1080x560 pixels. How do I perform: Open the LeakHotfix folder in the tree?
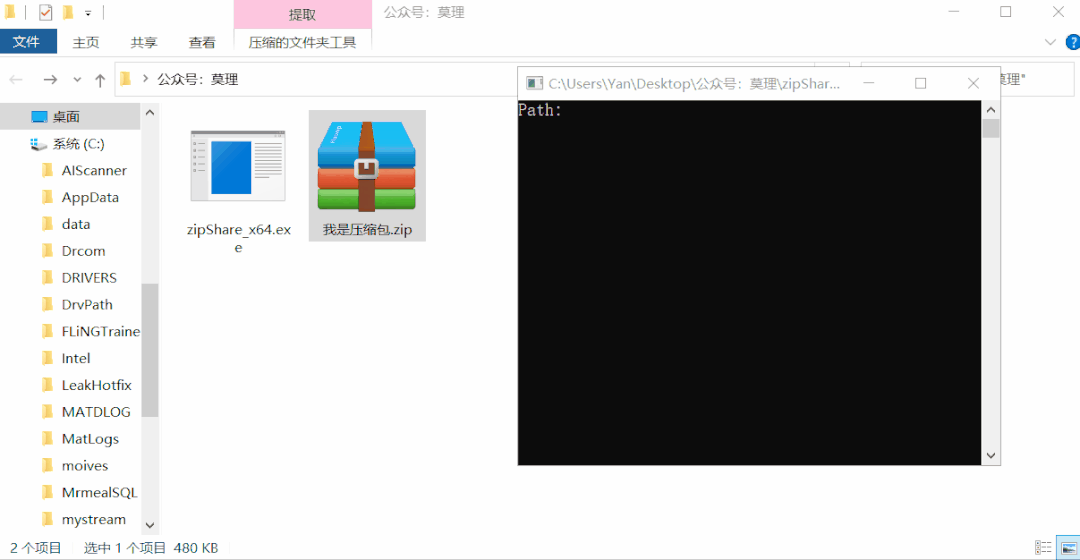point(96,385)
